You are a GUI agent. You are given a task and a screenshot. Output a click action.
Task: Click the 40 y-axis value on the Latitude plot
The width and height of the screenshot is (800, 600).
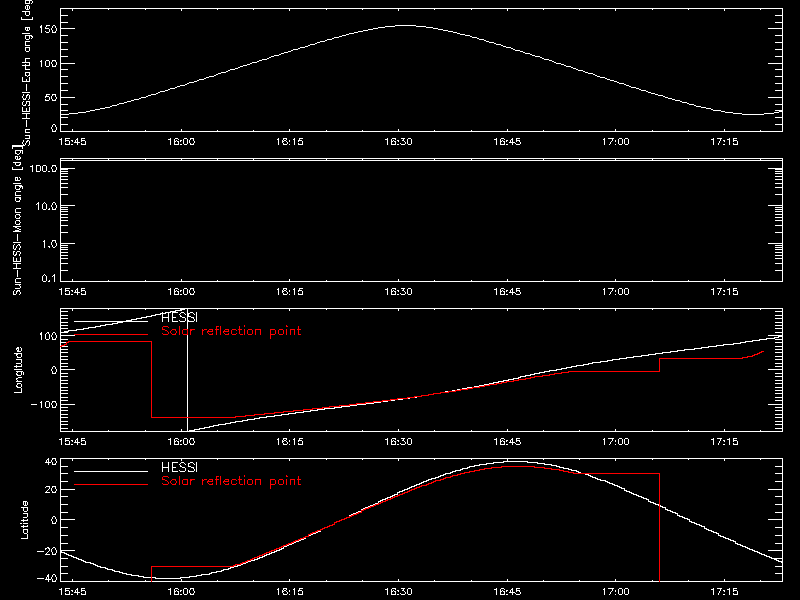(51, 462)
